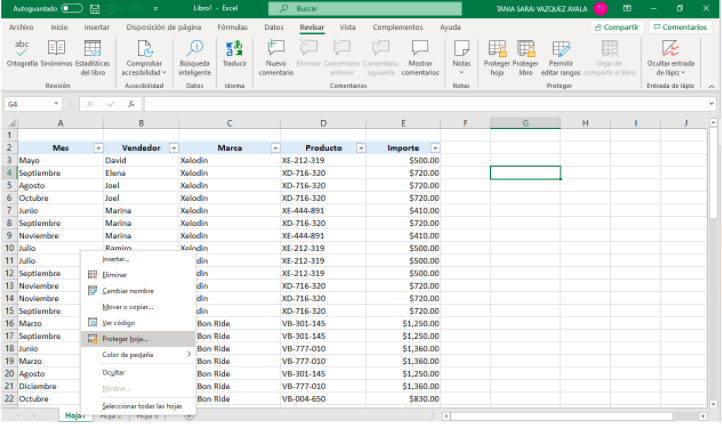The image size is (722, 424).
Task: Open Permitir editar rangos
Action: click(561, 58)
